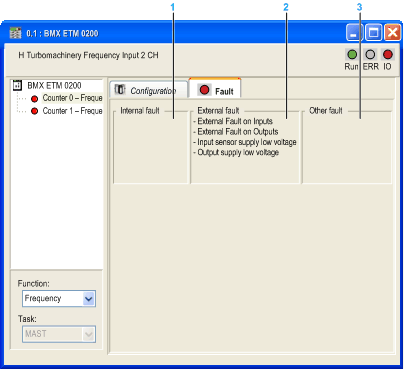The width and height of the screenshot is (404, 369).
Task: Click the red Fault tab icon
Action: 204,89
